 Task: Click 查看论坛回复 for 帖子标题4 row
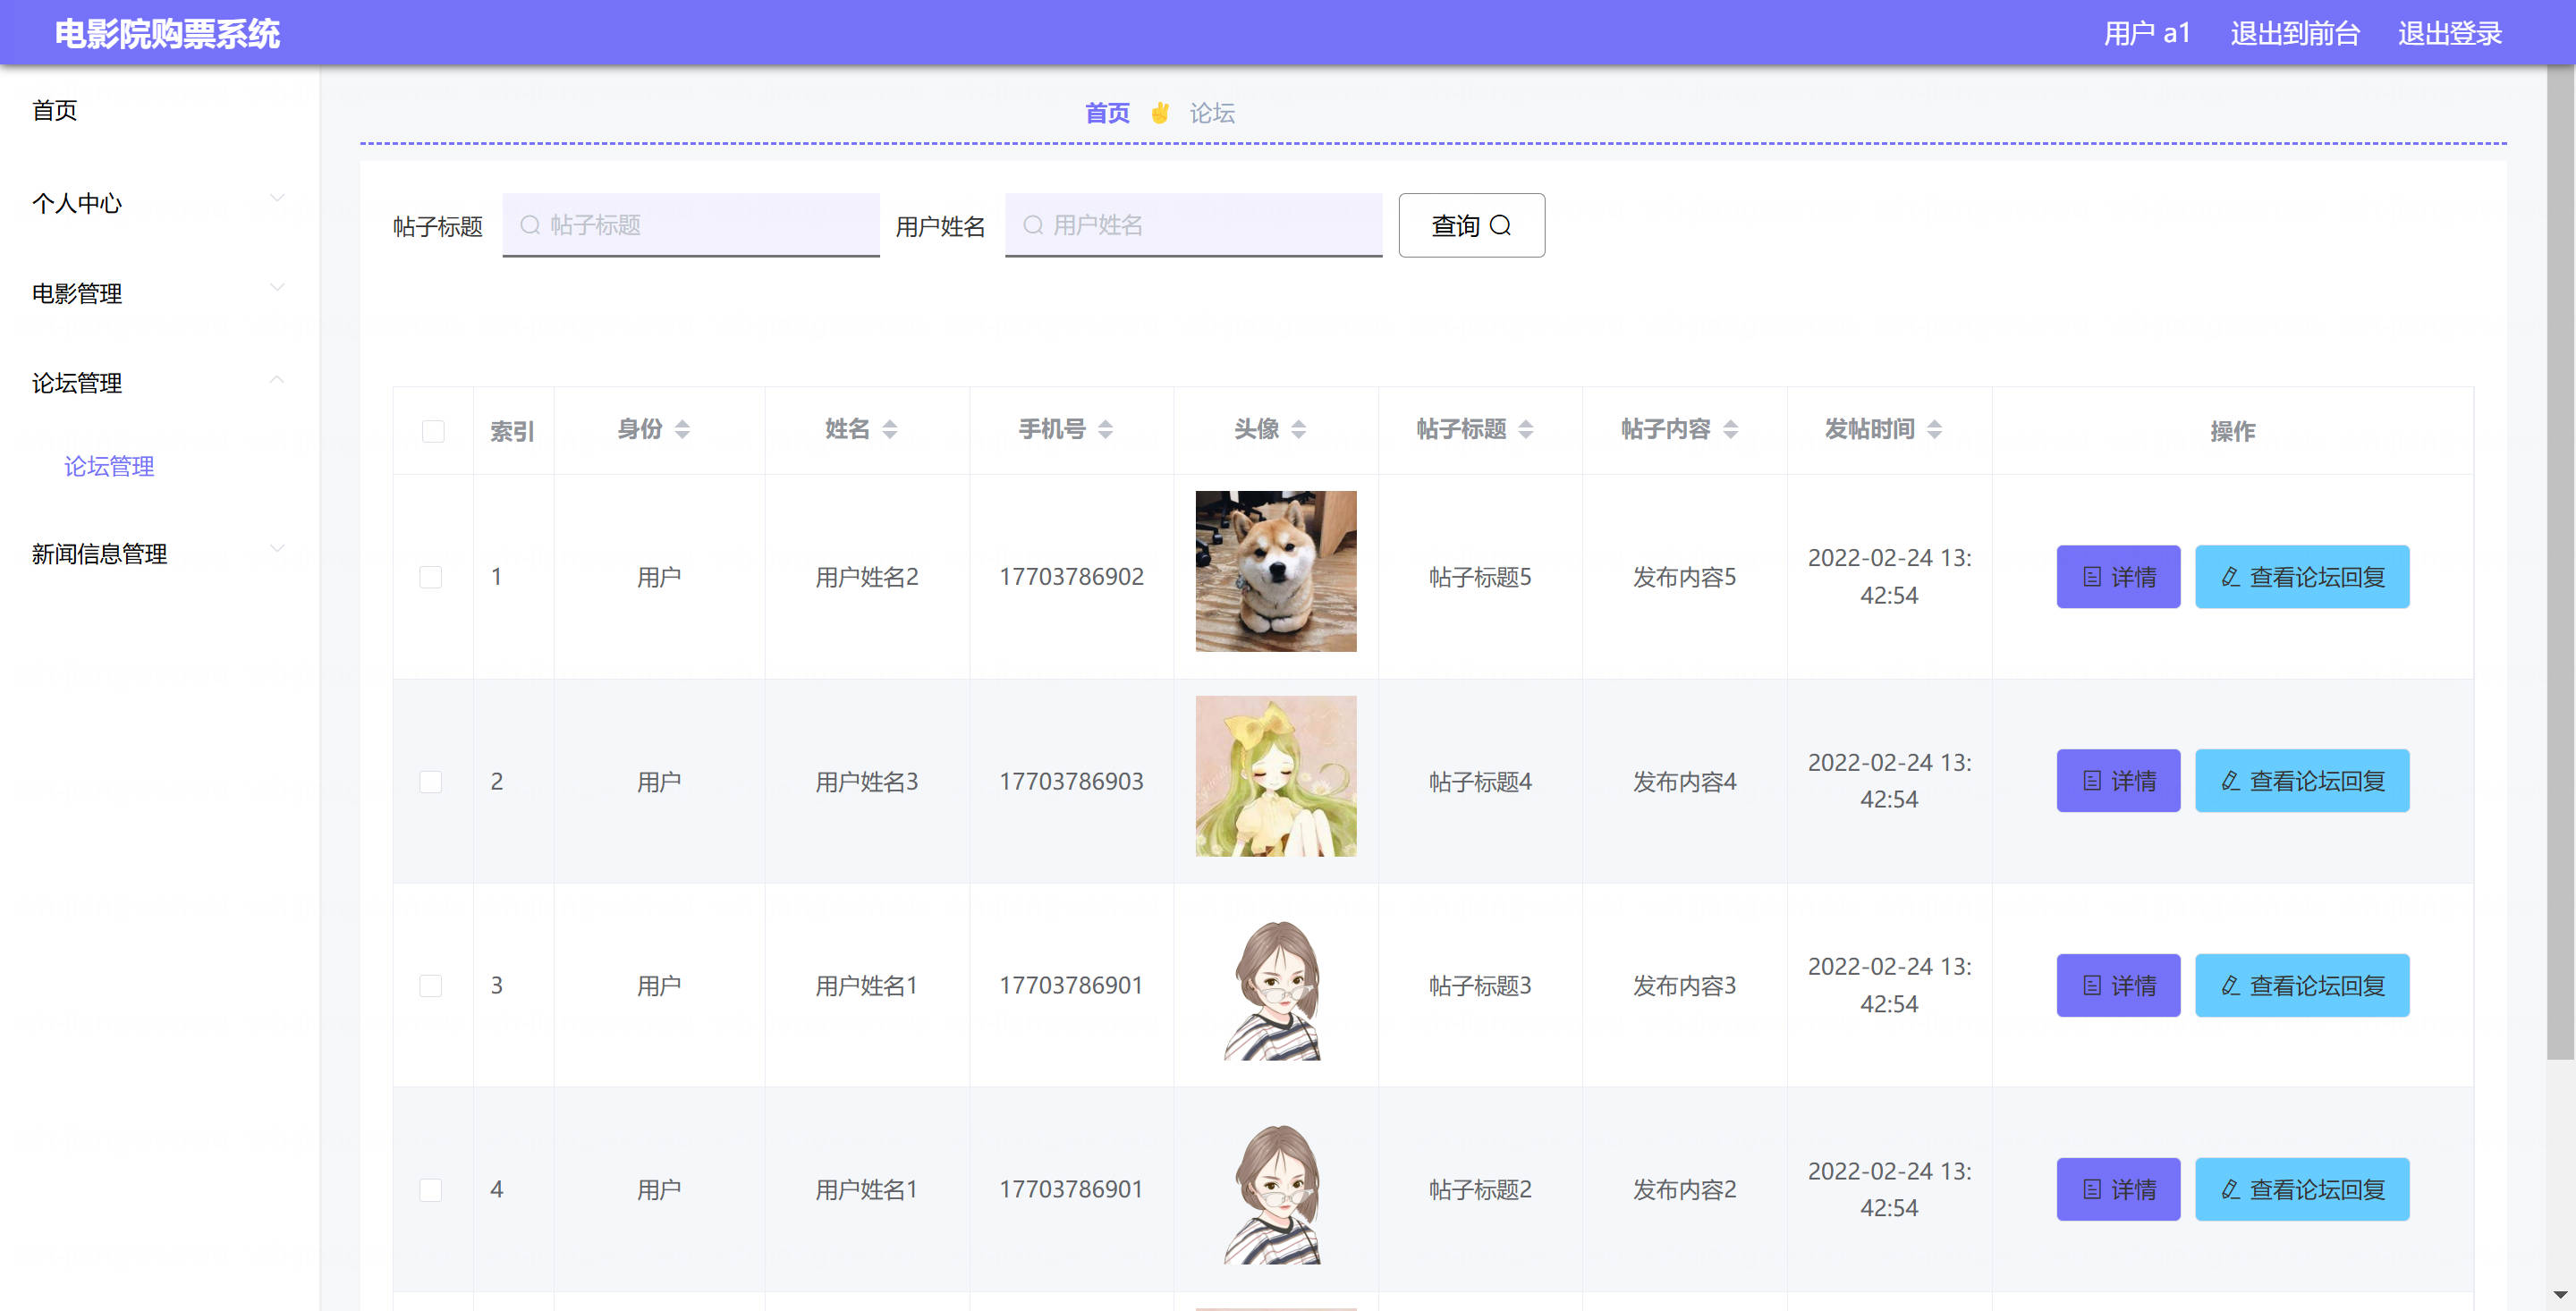point(2301,781)
